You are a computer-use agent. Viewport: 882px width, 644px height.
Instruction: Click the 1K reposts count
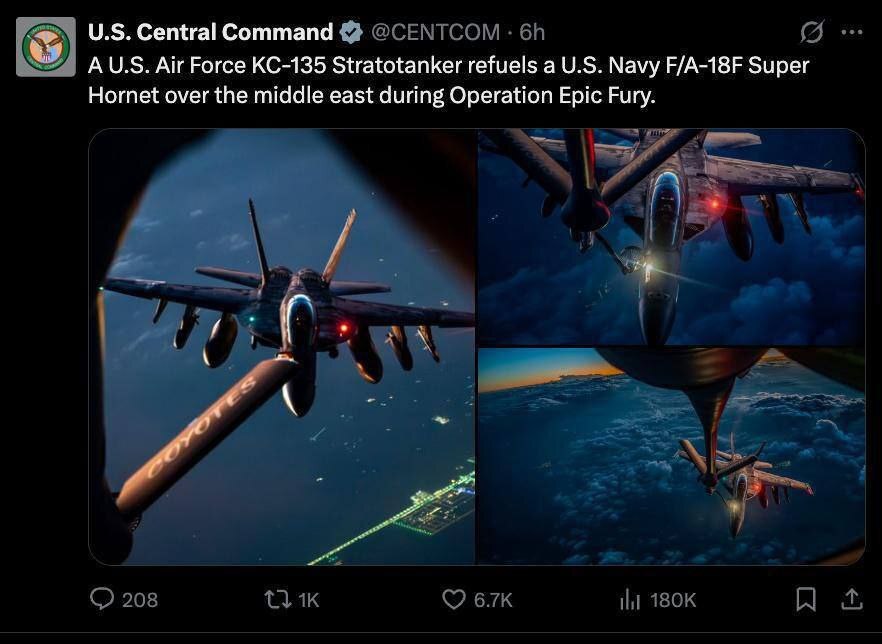(x=308, y=599)
